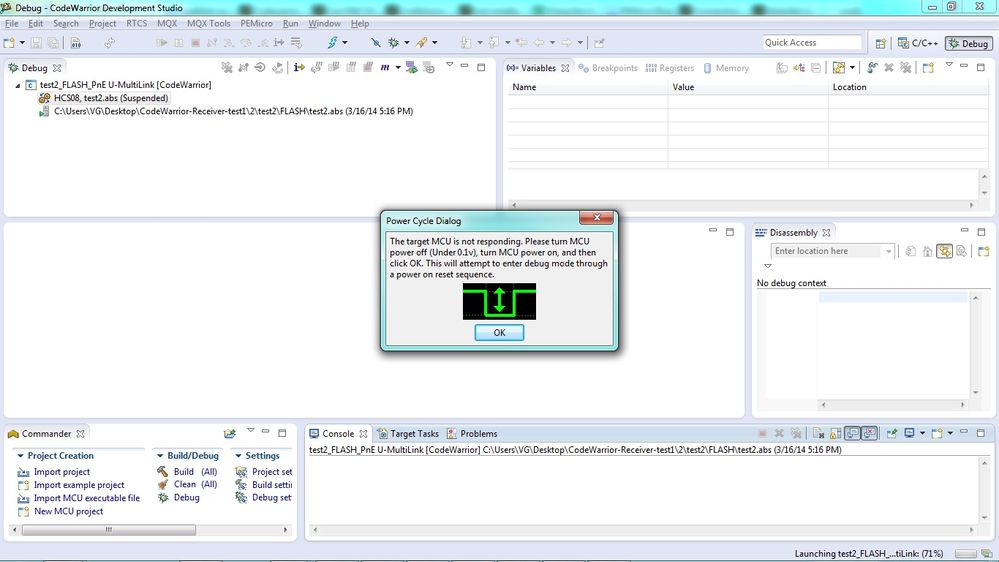Click OK in the Power Cycle Dialog
999x562 pixels.
(x=499, y=332)
